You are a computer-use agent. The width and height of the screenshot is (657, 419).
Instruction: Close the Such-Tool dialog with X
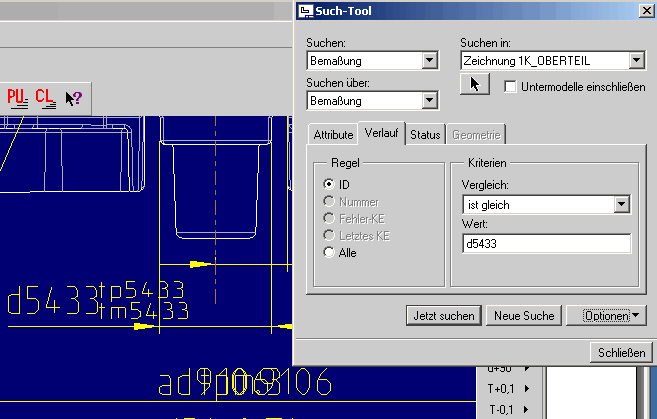[x=647, y=10]
